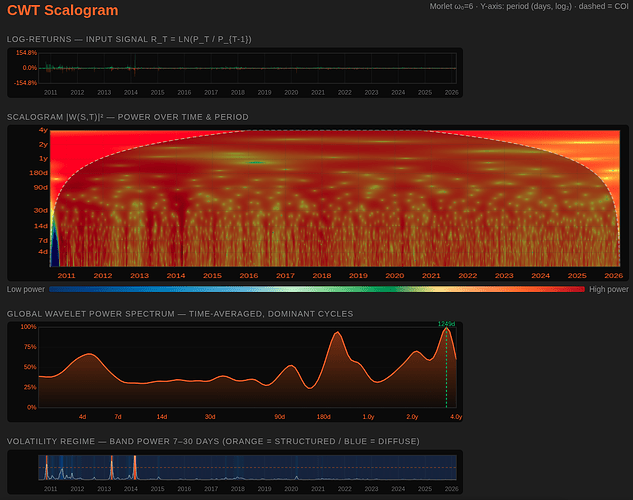Screen dimensions: 633x500
Task: Click 2020 on the log-returns time axis
Action: [291, 92]
